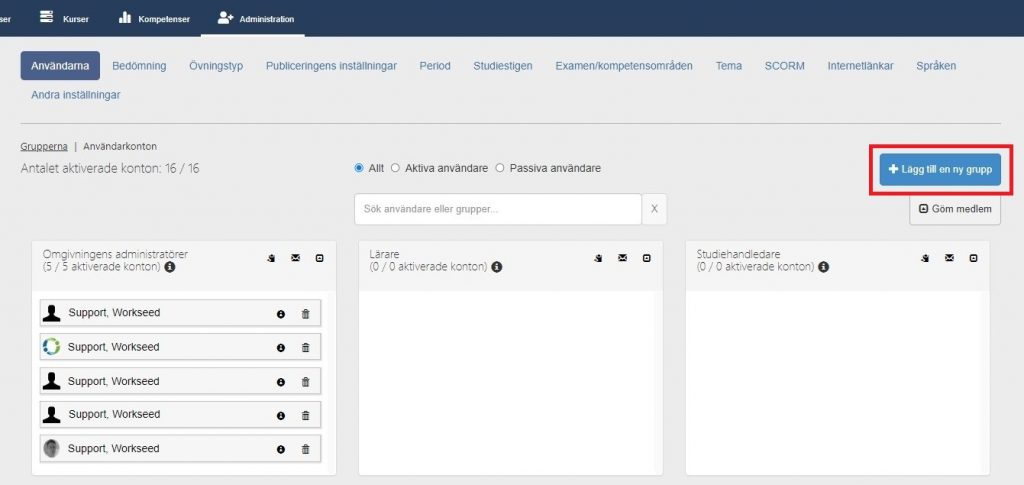Click the envelope icon in the Studiehandledare header
1024x485 pixels.
click(949, 258)
